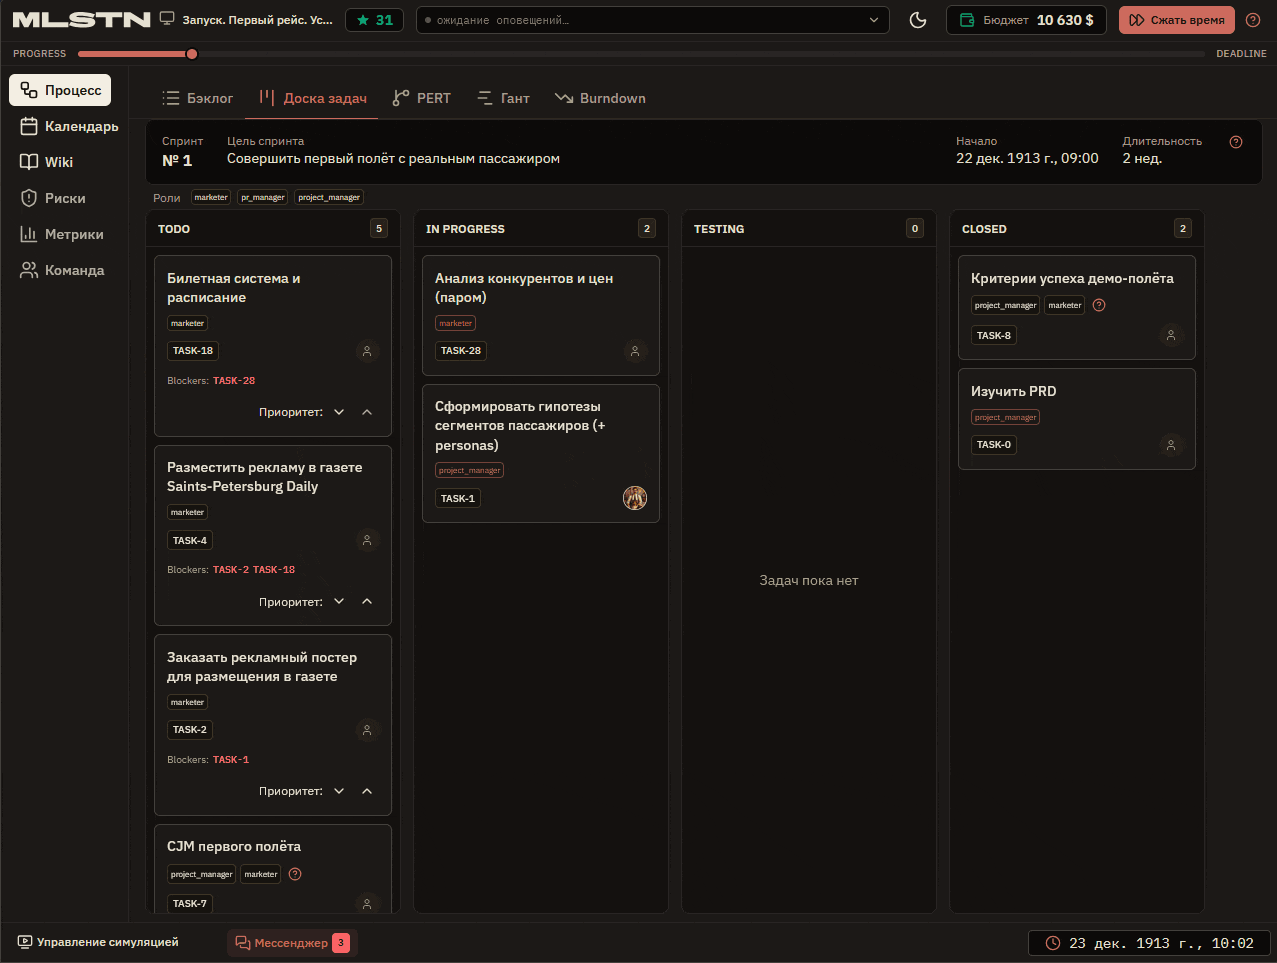Viewport: 1277px width, 963px height.
Task: Click the assignee avatar on the TASK-1 card
Action: 635,498
